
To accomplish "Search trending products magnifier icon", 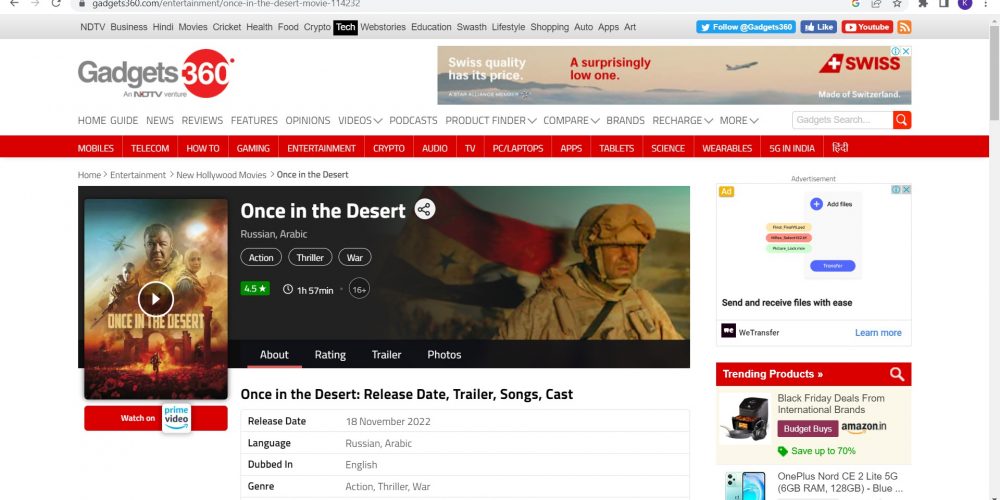I will pyautogui.click(x=897, y=374).
